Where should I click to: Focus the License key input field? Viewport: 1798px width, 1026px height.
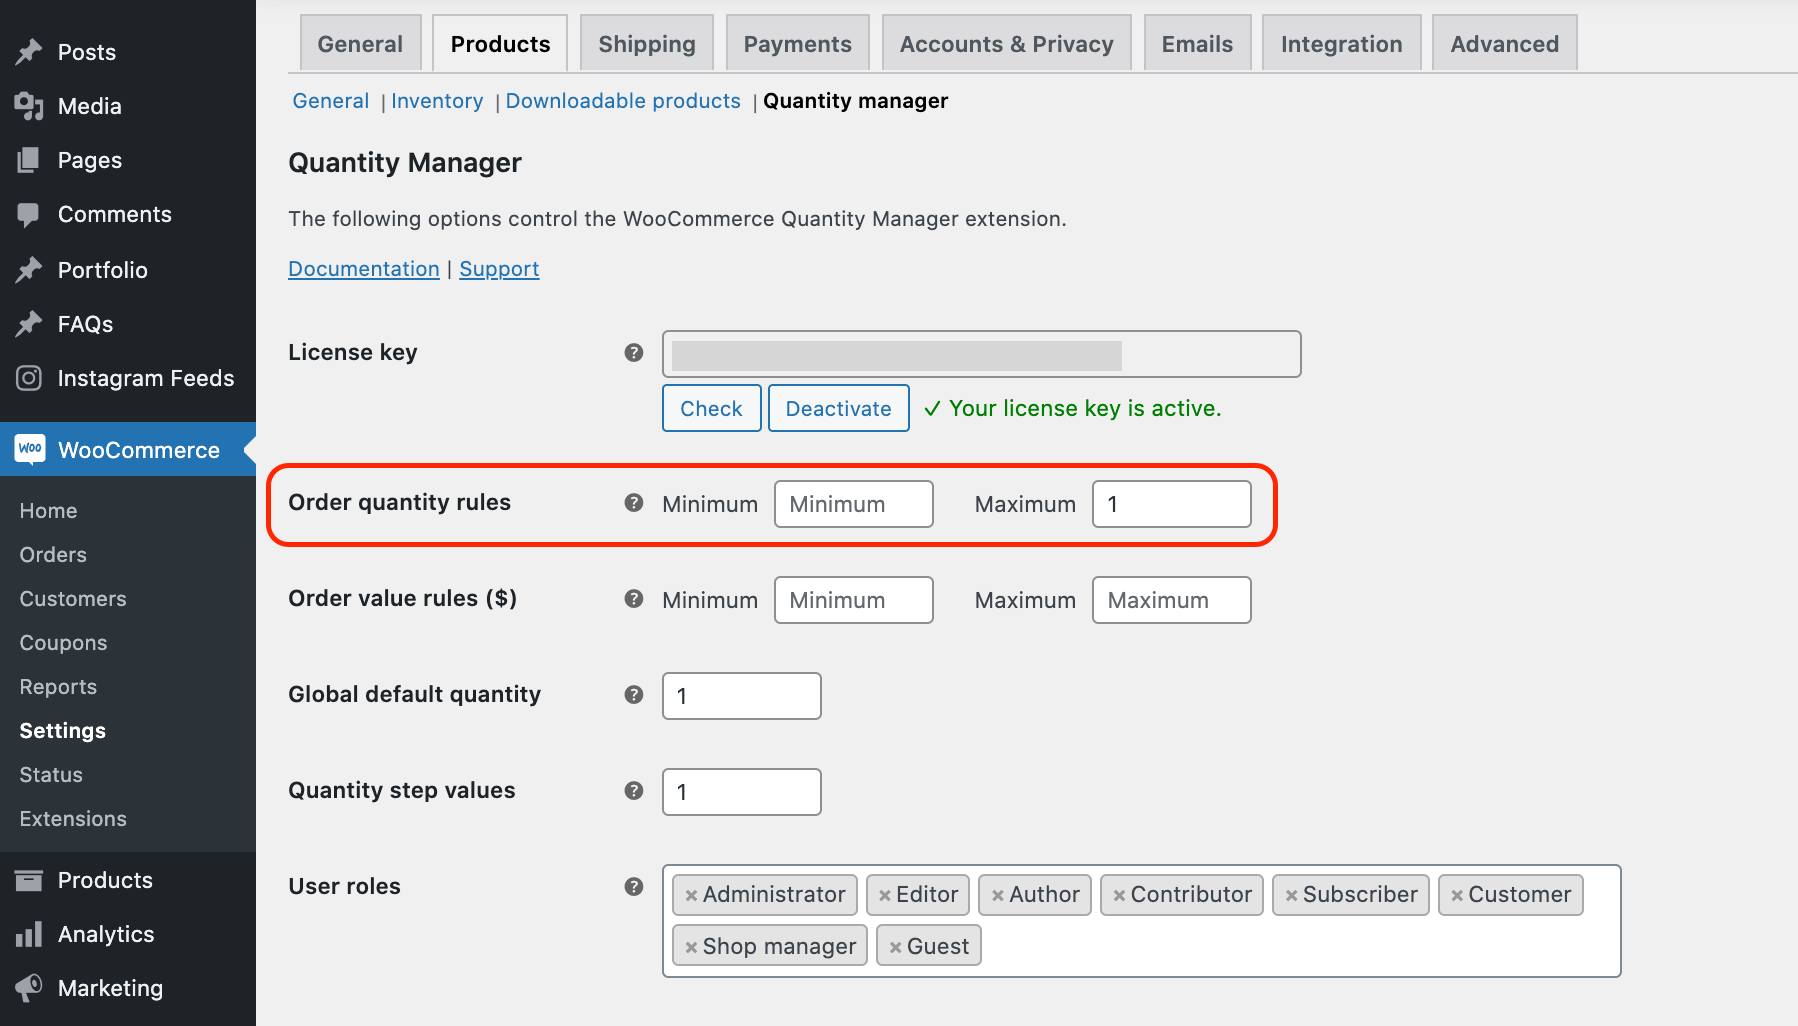(x=981, y=354)
